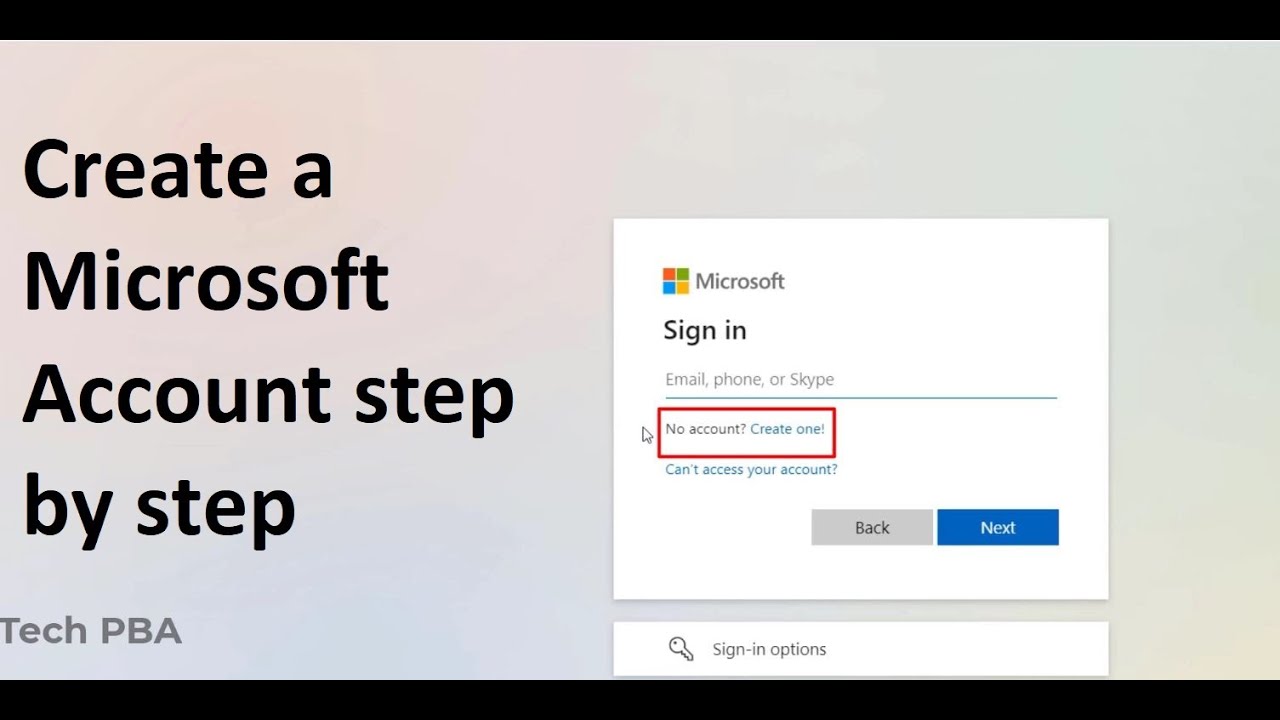Image resolution: width=1280 pixels, height=720 pixels.
Task: Focus the Email, phone, or Skype field
Action: 861,380
